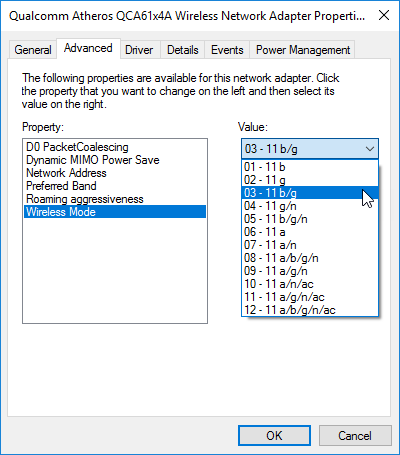Switch to the Details tab
Viewport: 400px width, 455px height.
tap(183, 50)
